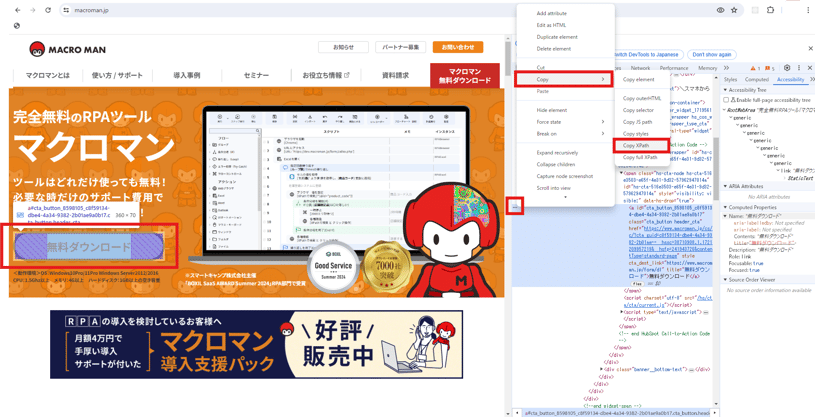The width and height of the screenshot is (815, 417).
Task: Open the 導入事例 navigation item
Action: [187, 75]
